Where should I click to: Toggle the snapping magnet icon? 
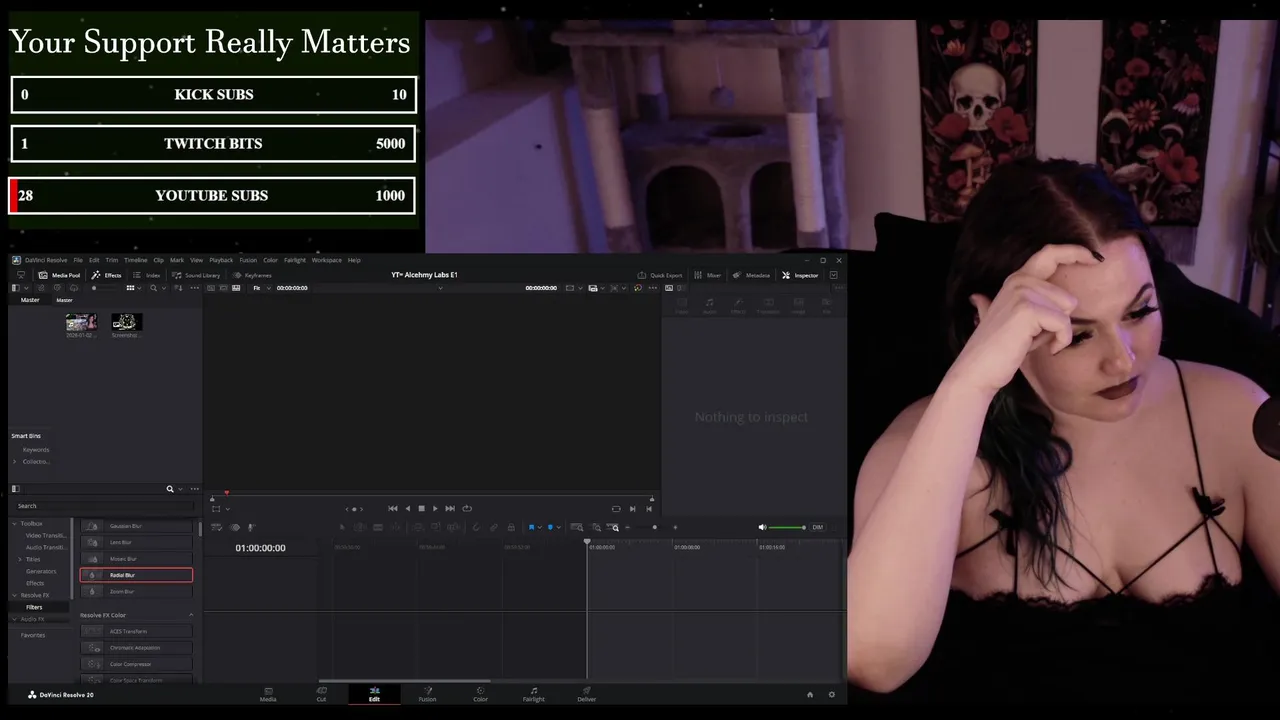tap(476, 527)
